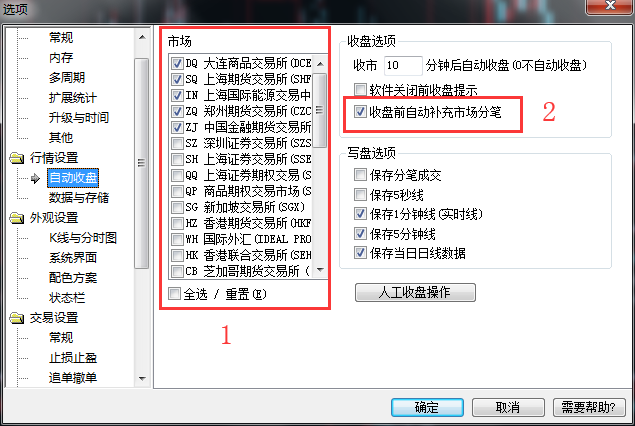Click the tree panel scroll-up arrow
Screen dimensions: 635x426
142,37
